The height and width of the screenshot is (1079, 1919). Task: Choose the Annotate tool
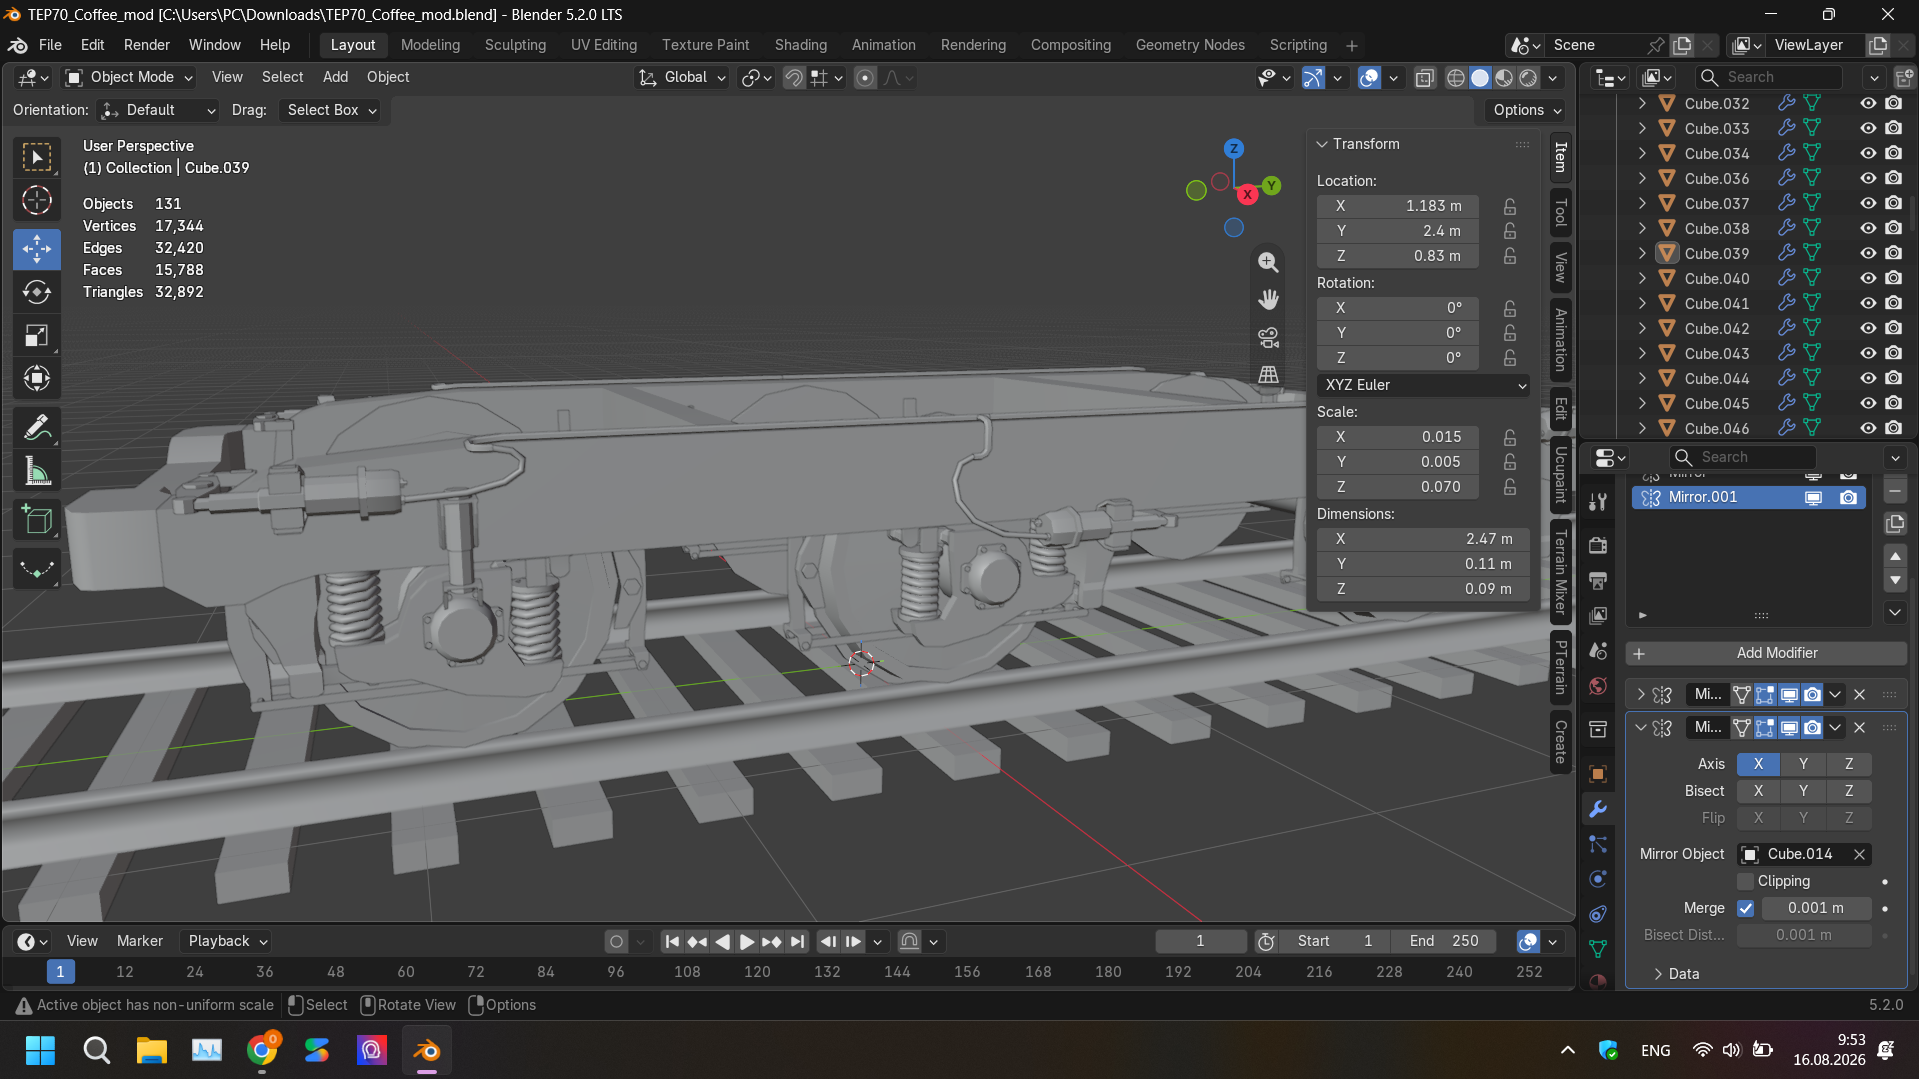[x=37, y=427]
